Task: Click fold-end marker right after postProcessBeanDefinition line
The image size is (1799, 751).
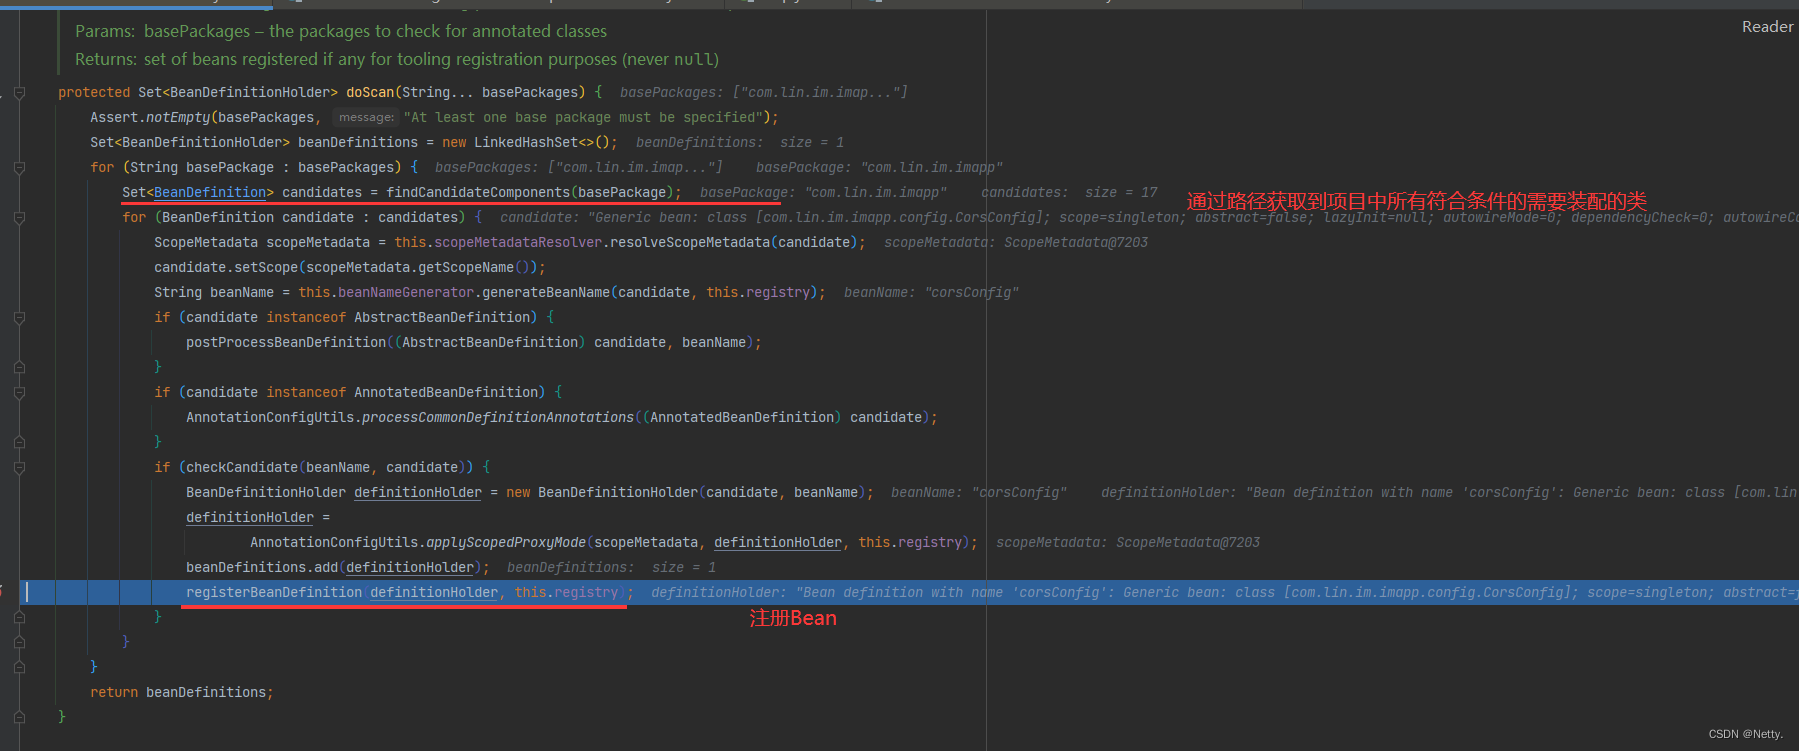Action: (x=19, y=368)
